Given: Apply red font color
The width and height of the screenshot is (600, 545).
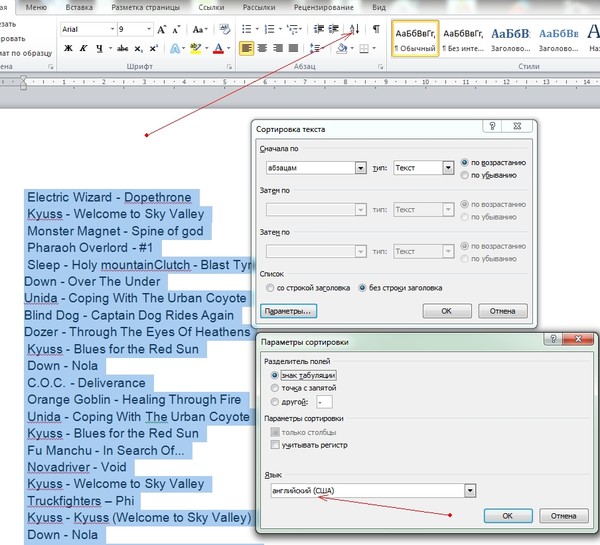Looking at the screenshot, I should coord(218,48).
